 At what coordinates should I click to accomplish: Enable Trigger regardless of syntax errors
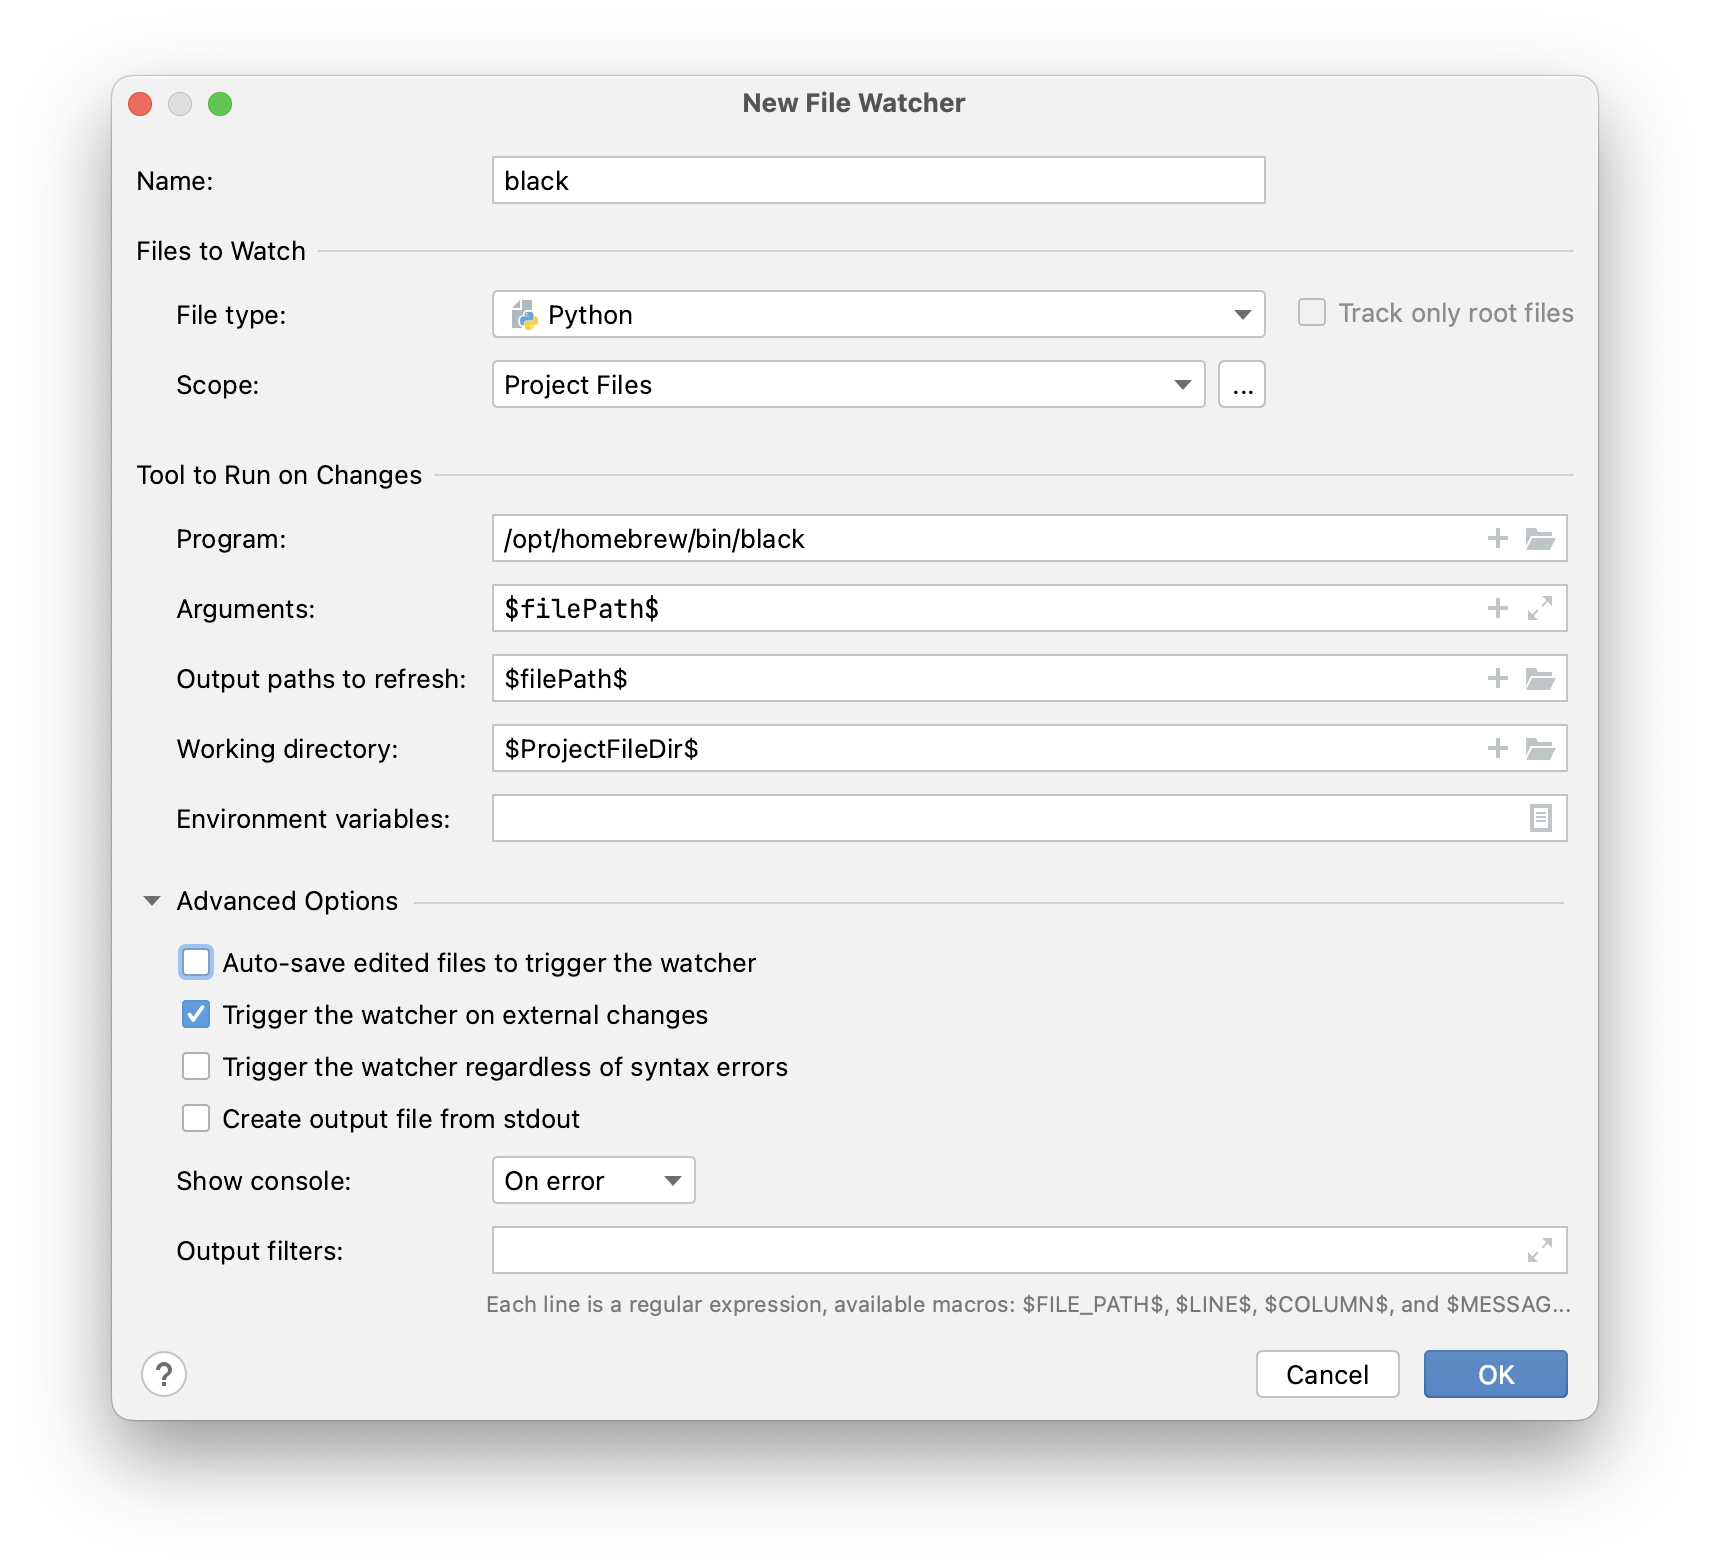[x=196, y=1066]
